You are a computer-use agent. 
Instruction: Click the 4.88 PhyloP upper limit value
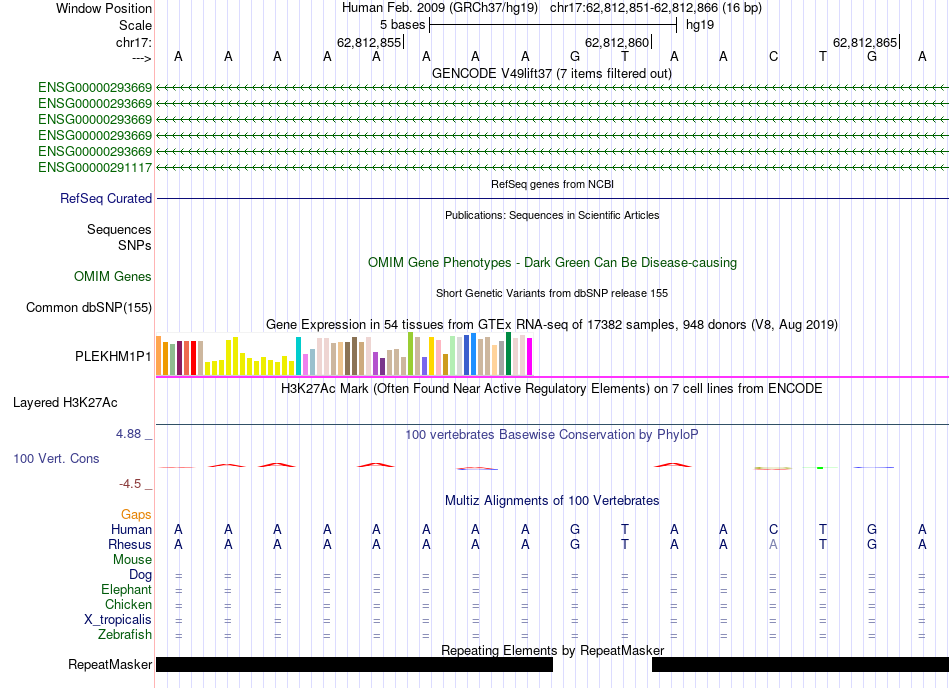tap(128, 434)
